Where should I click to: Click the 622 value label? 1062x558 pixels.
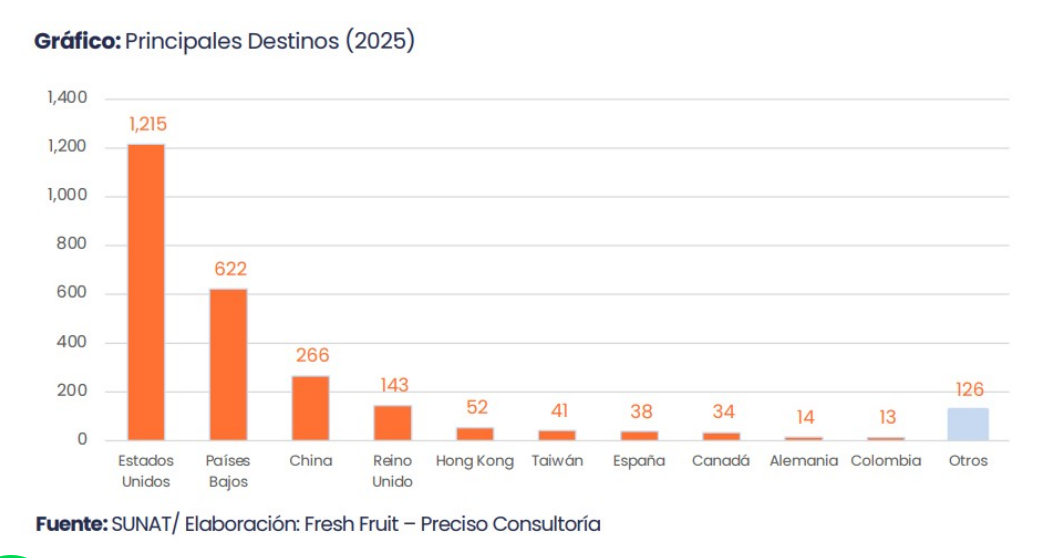point(229,269)
